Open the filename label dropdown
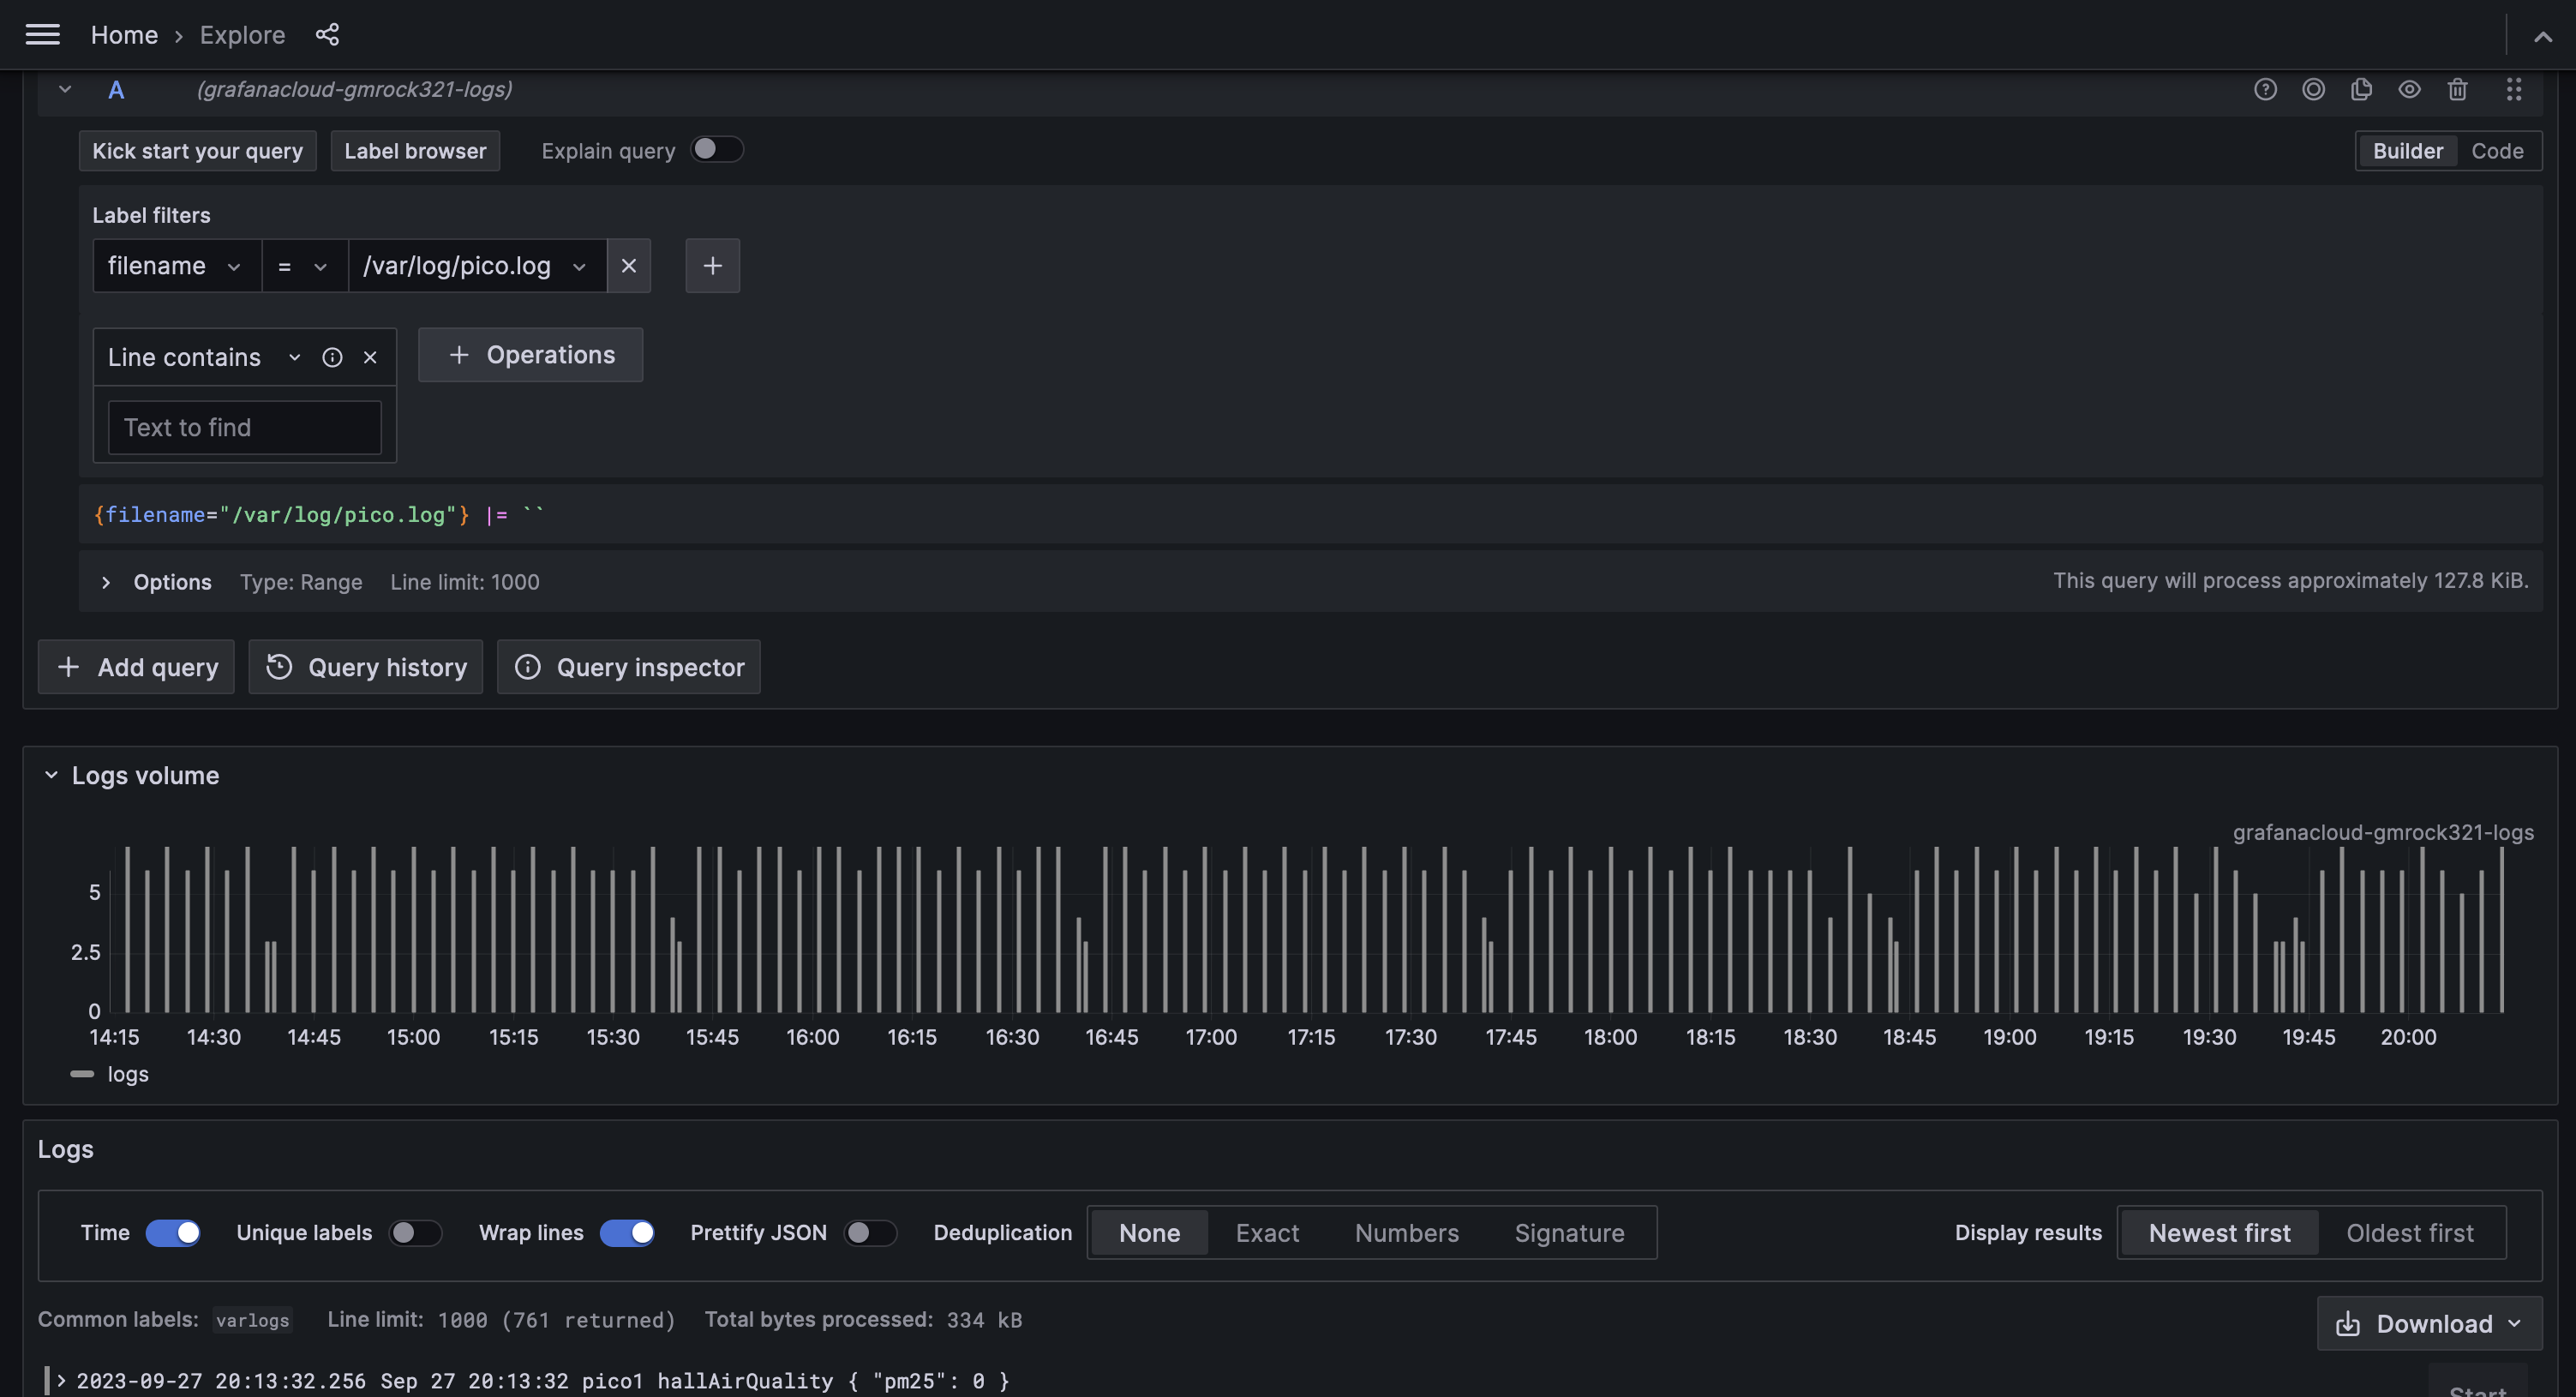 [x=176, y=266]
